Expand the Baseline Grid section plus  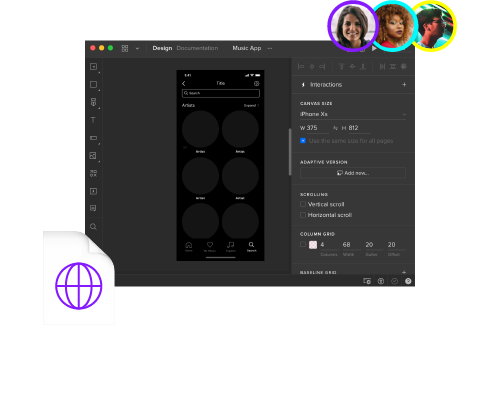pyautogui.click(x=404, y=272)
